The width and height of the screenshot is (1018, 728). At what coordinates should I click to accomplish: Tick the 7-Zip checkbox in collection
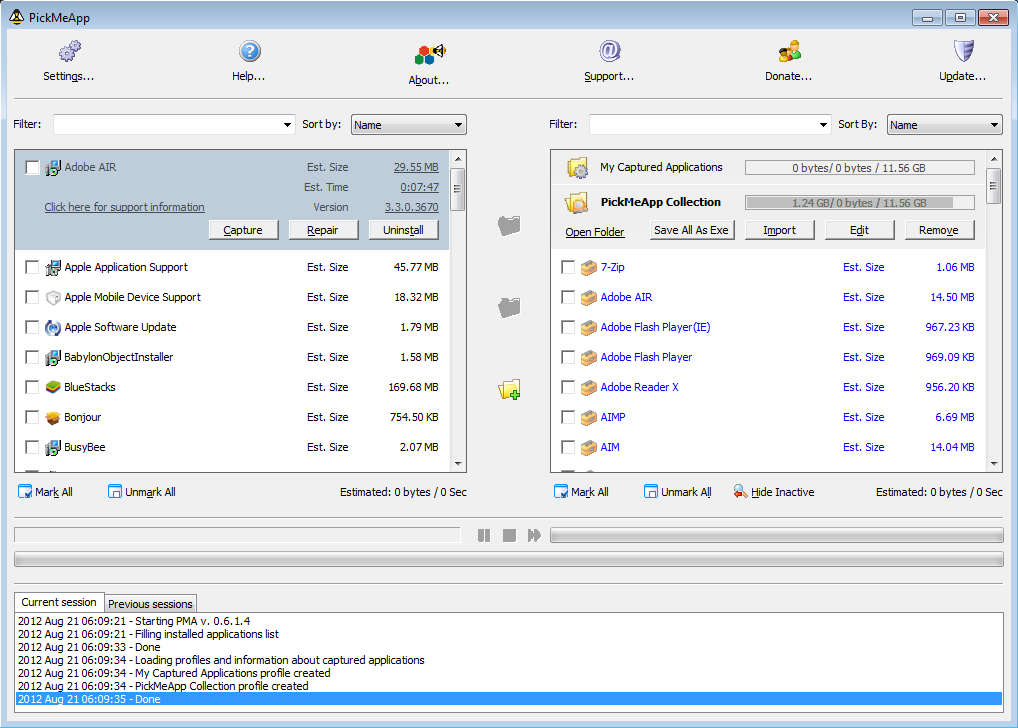coord(568,267)
